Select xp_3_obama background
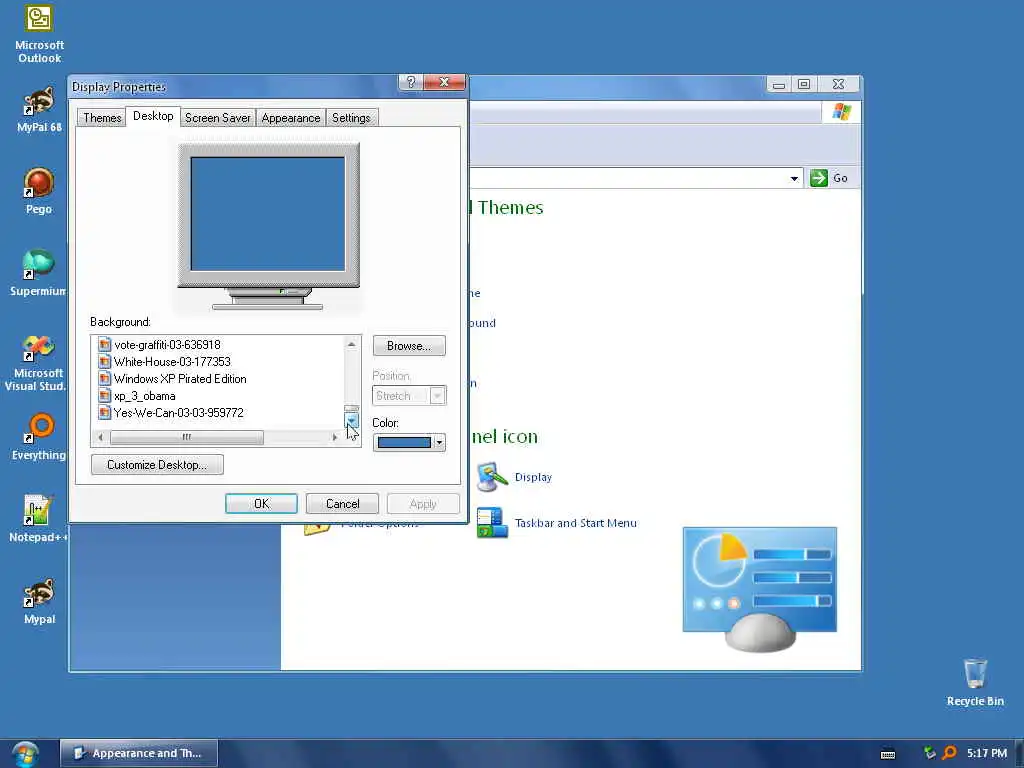1024x768 pixels. tap(144, 395)
